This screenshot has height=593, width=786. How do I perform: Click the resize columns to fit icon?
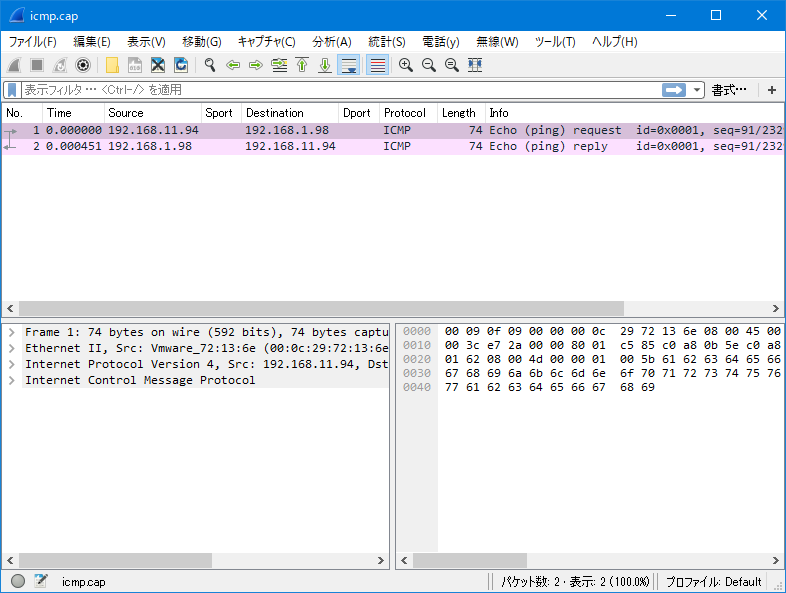point(475,65)
